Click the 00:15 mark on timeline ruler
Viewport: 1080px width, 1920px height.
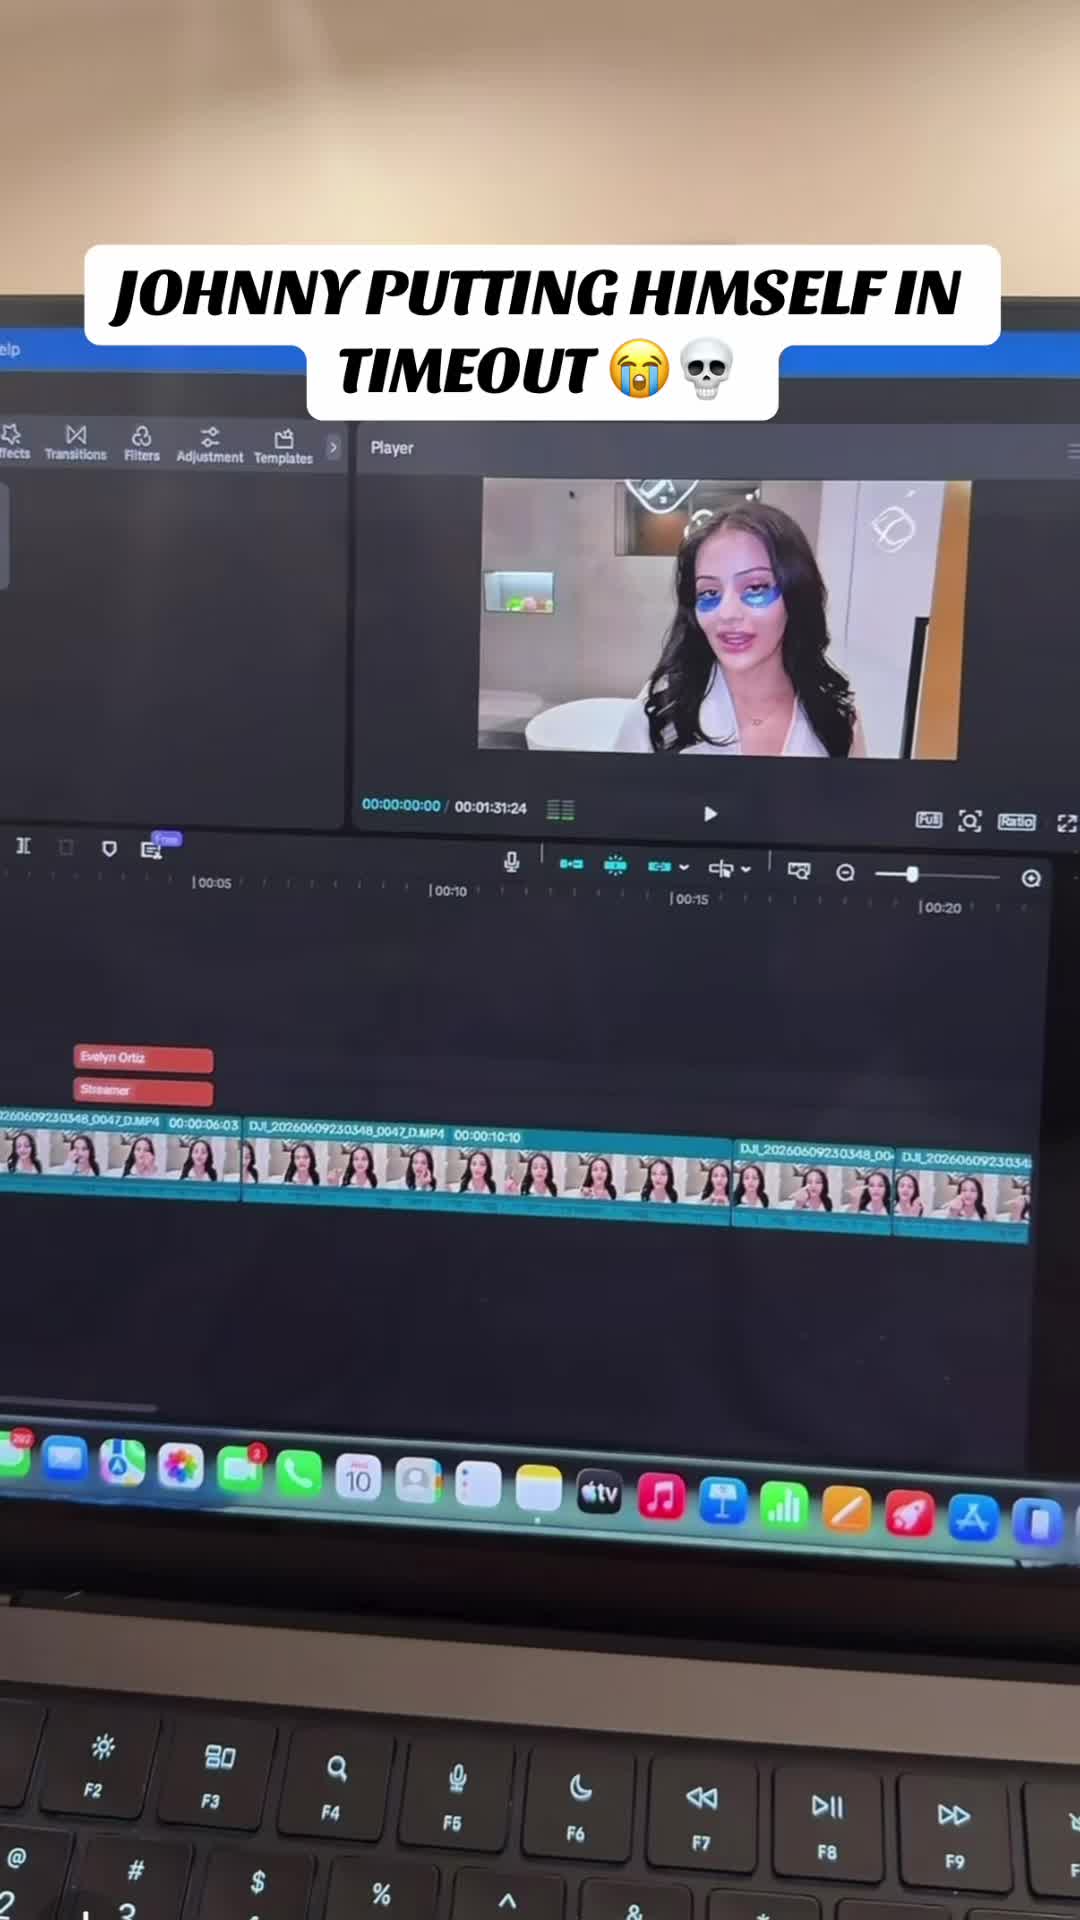[x=689, y=899]
